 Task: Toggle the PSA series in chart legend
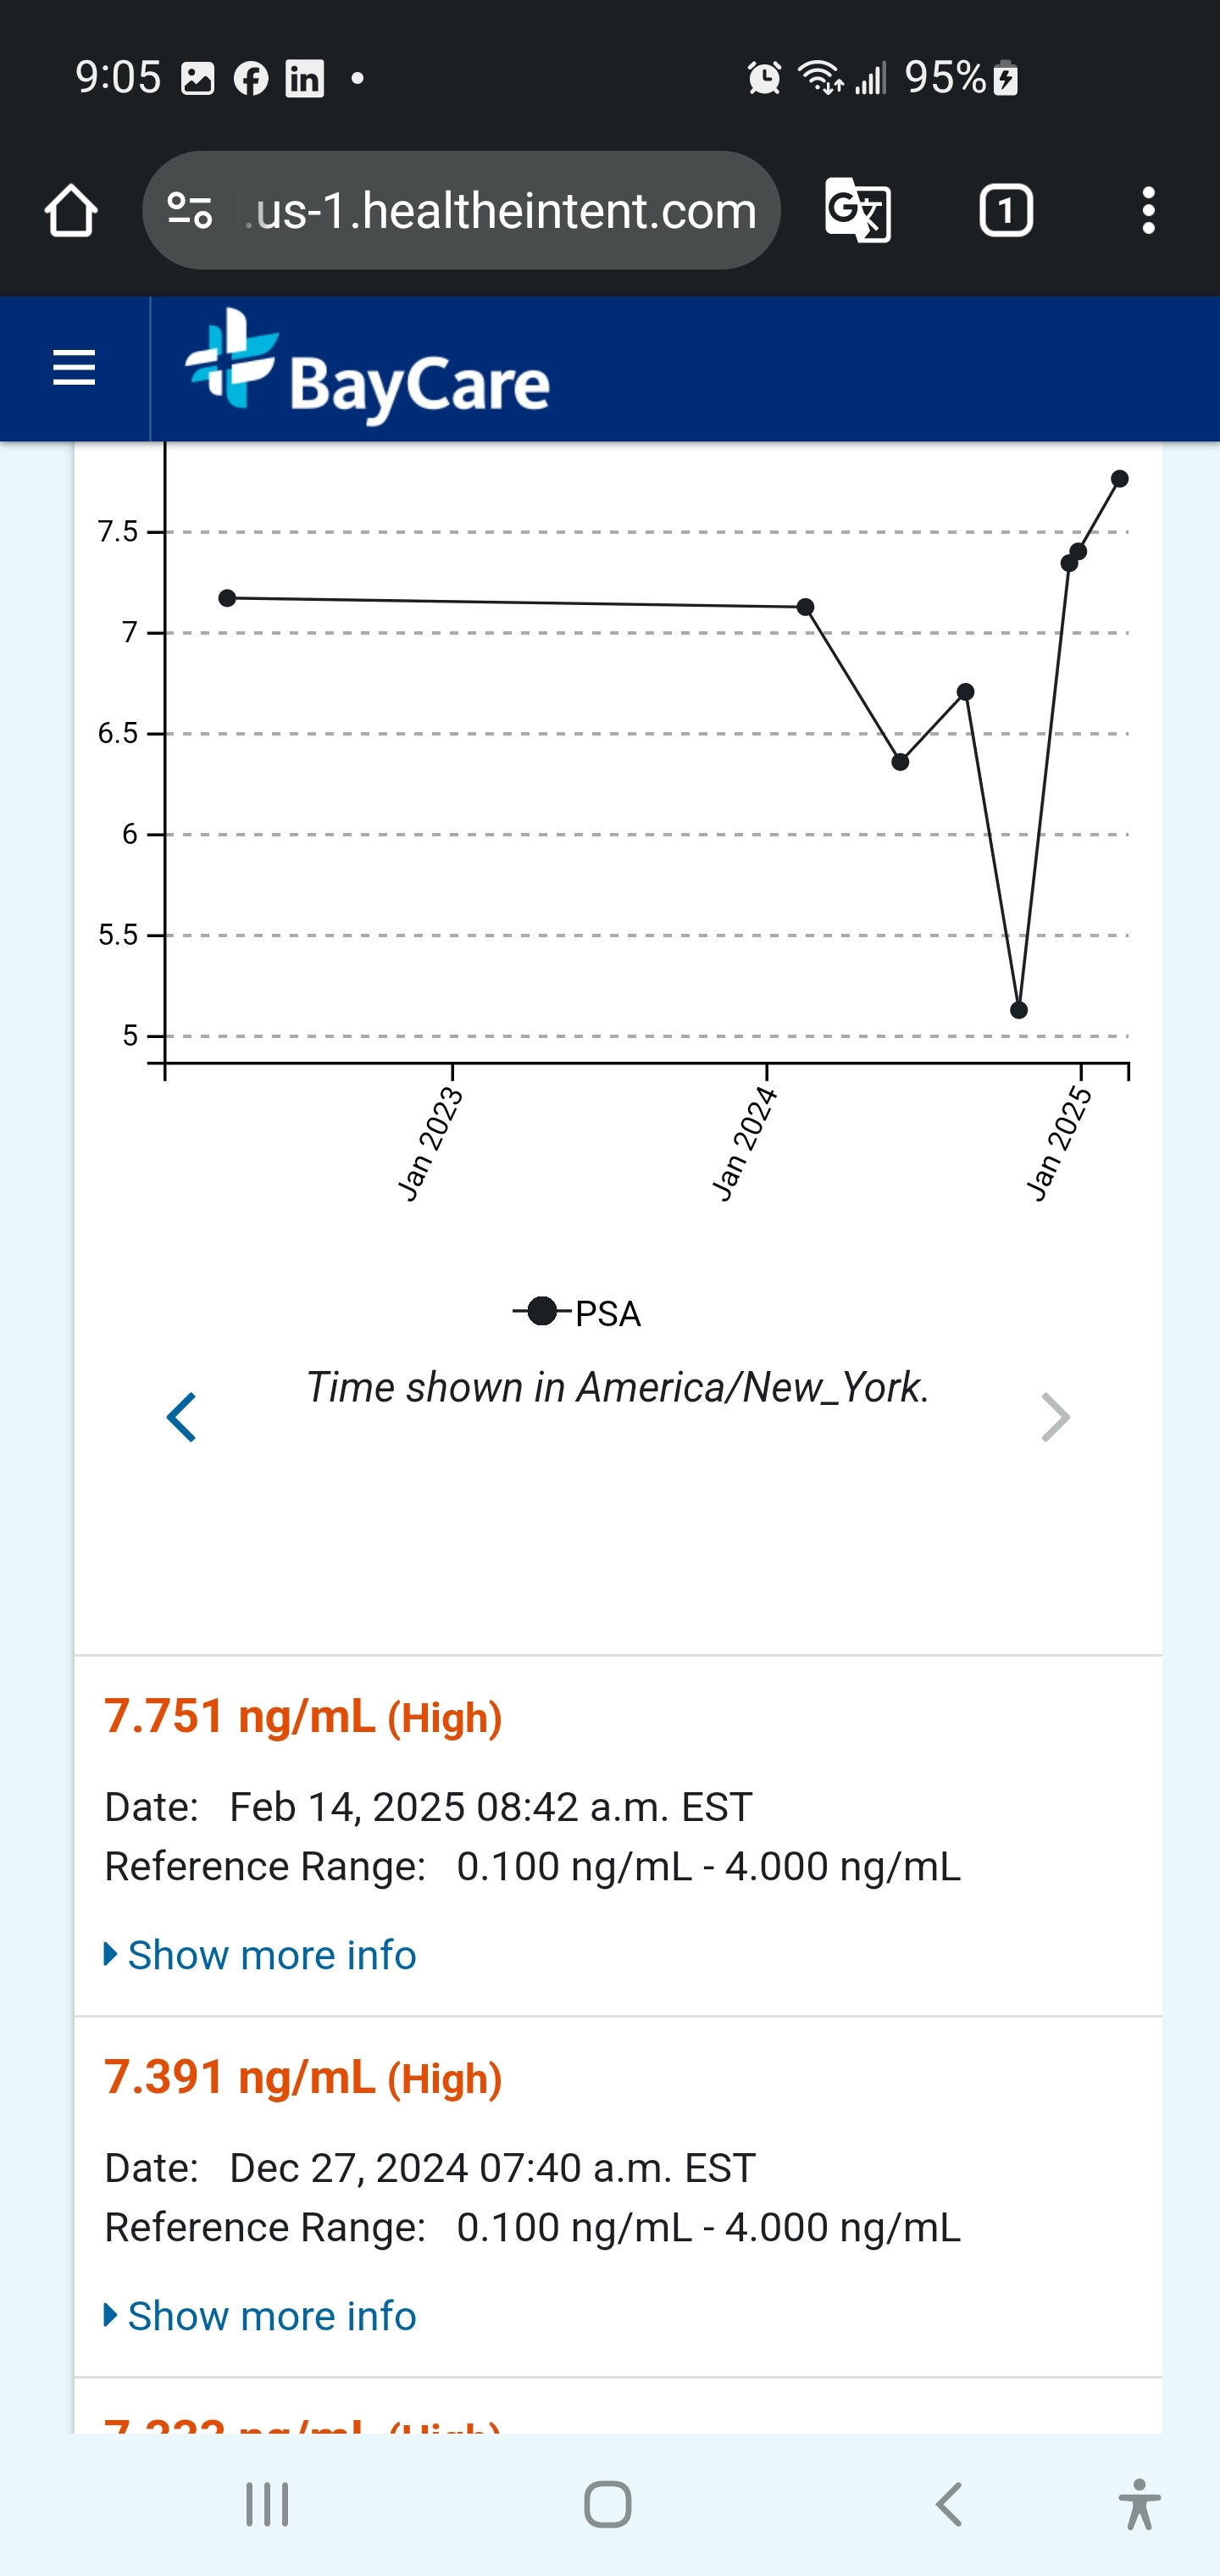point(577,1312)
